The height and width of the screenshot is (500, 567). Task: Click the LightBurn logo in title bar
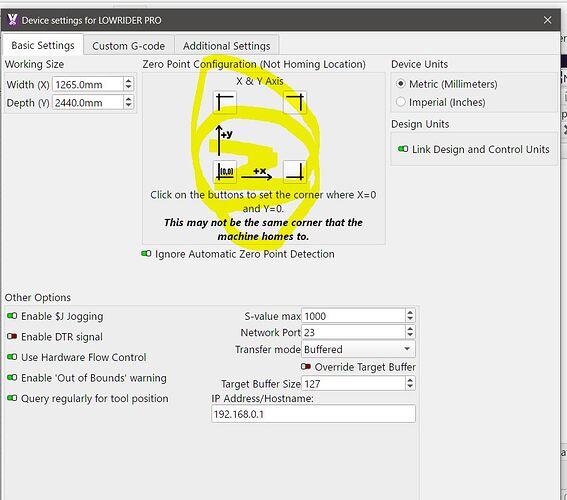coord(12,20)
